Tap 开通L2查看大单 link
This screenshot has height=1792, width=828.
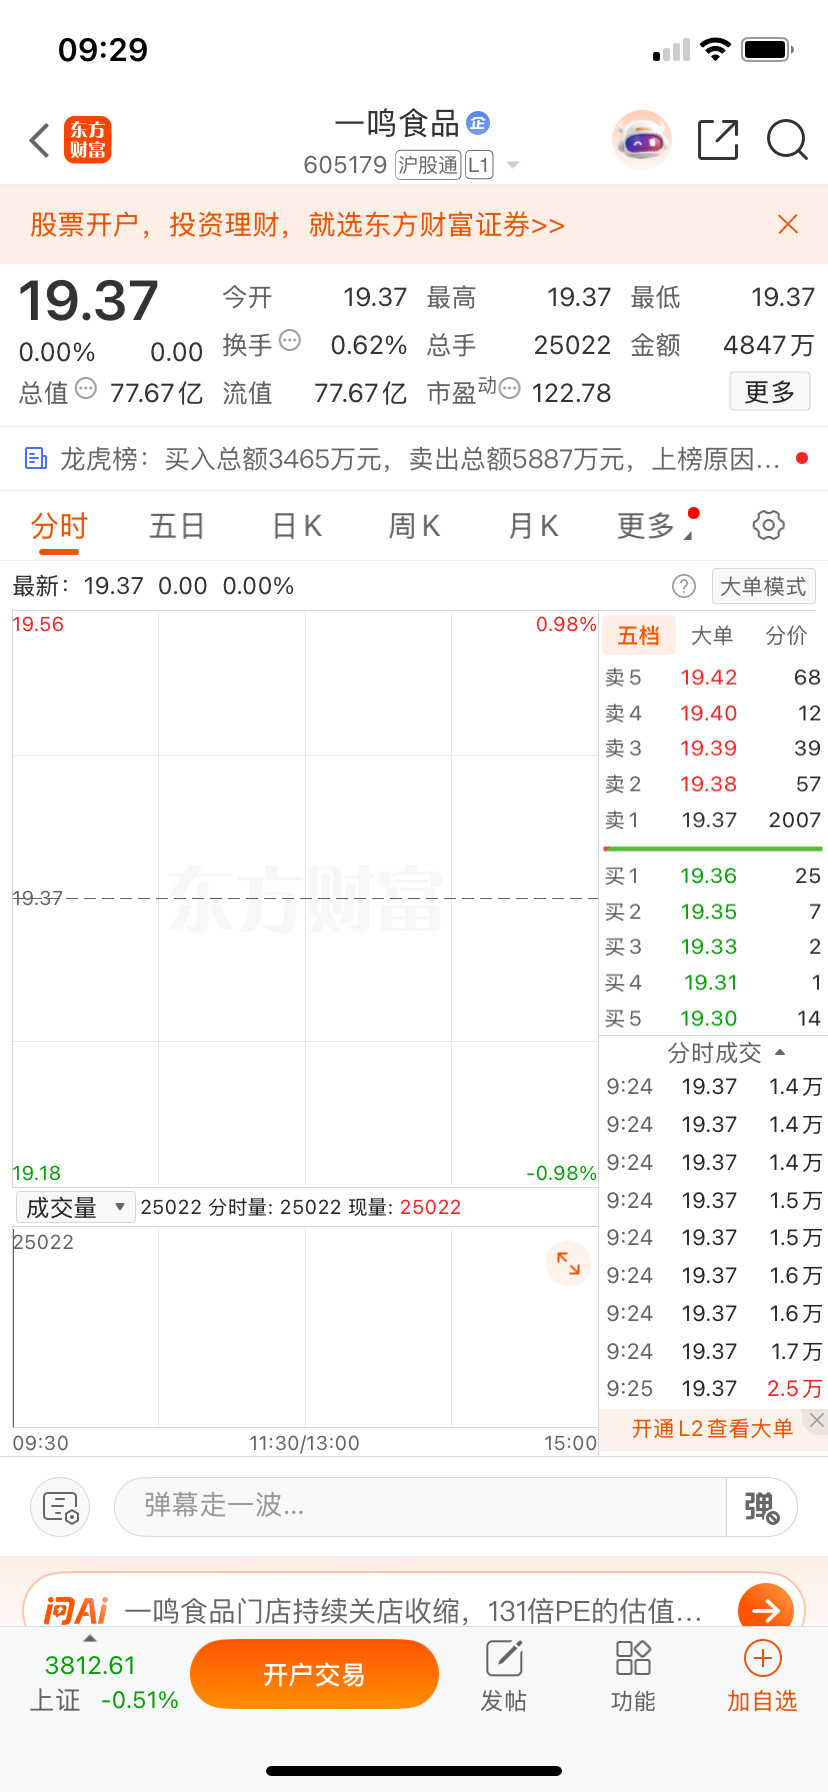712,1429
